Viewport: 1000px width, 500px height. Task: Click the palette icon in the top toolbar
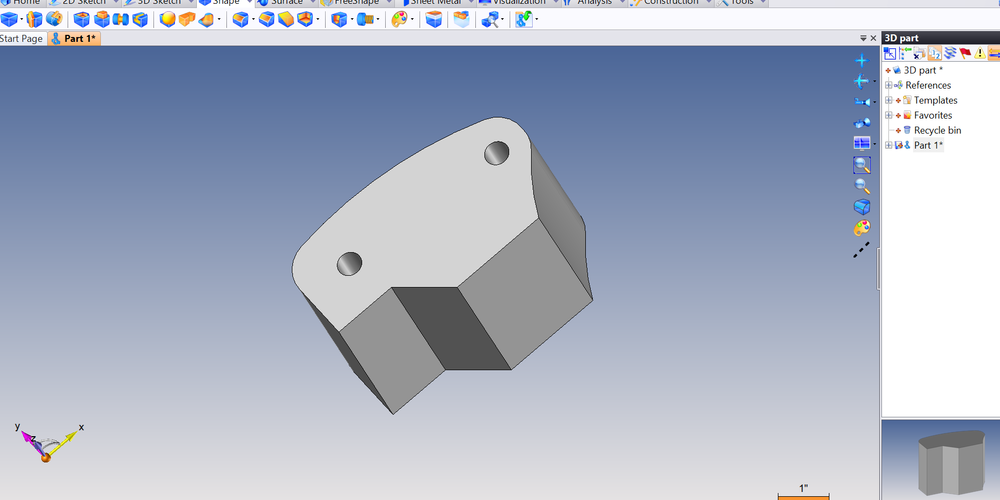coord(398,19)
